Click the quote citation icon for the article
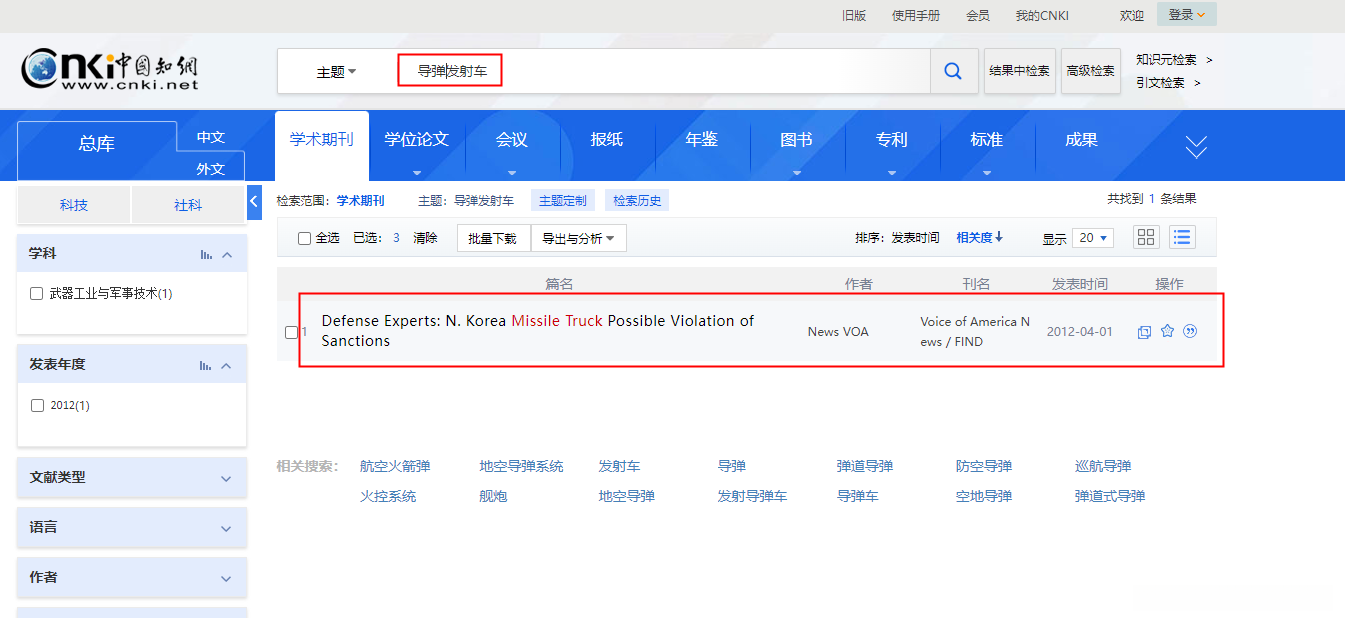 click(1190, 331)
